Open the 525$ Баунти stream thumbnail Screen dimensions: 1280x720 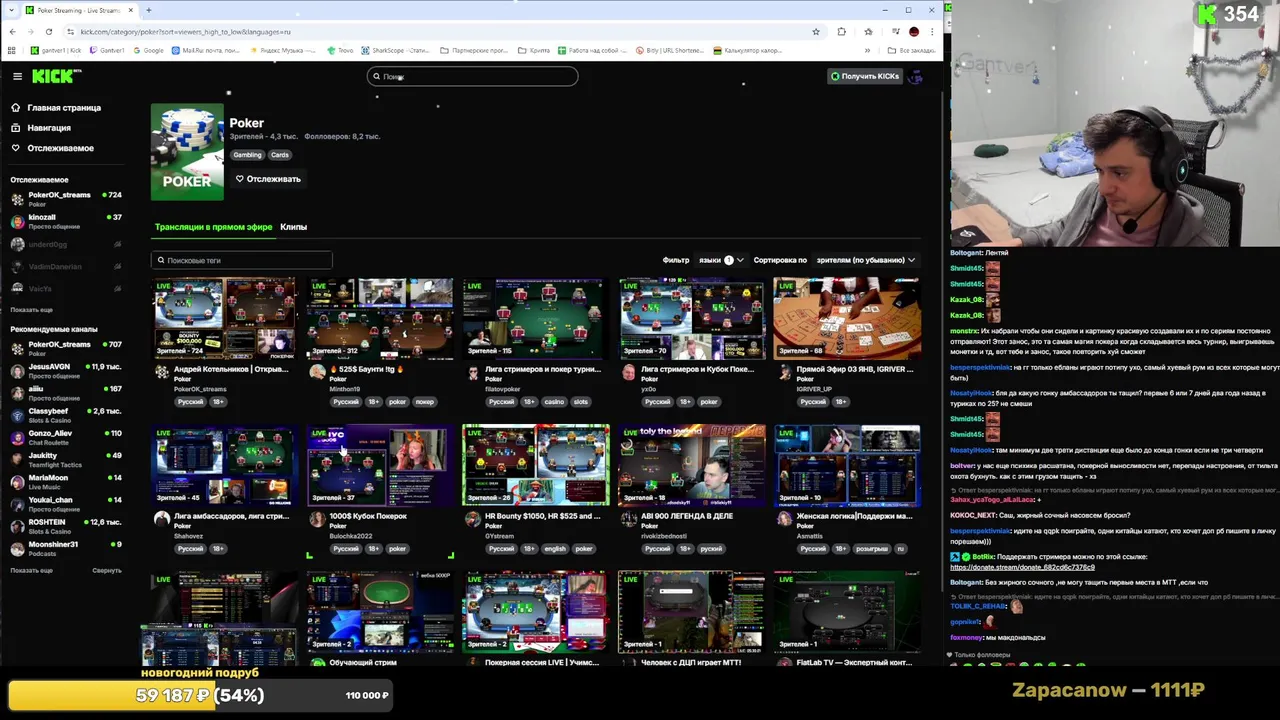(x=380, y=319)
